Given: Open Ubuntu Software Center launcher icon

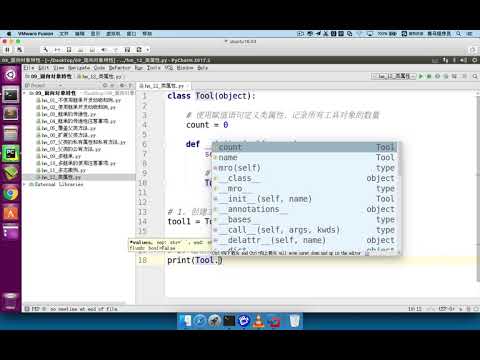Looking at the screenshot, I should click(x=11, y=213).
